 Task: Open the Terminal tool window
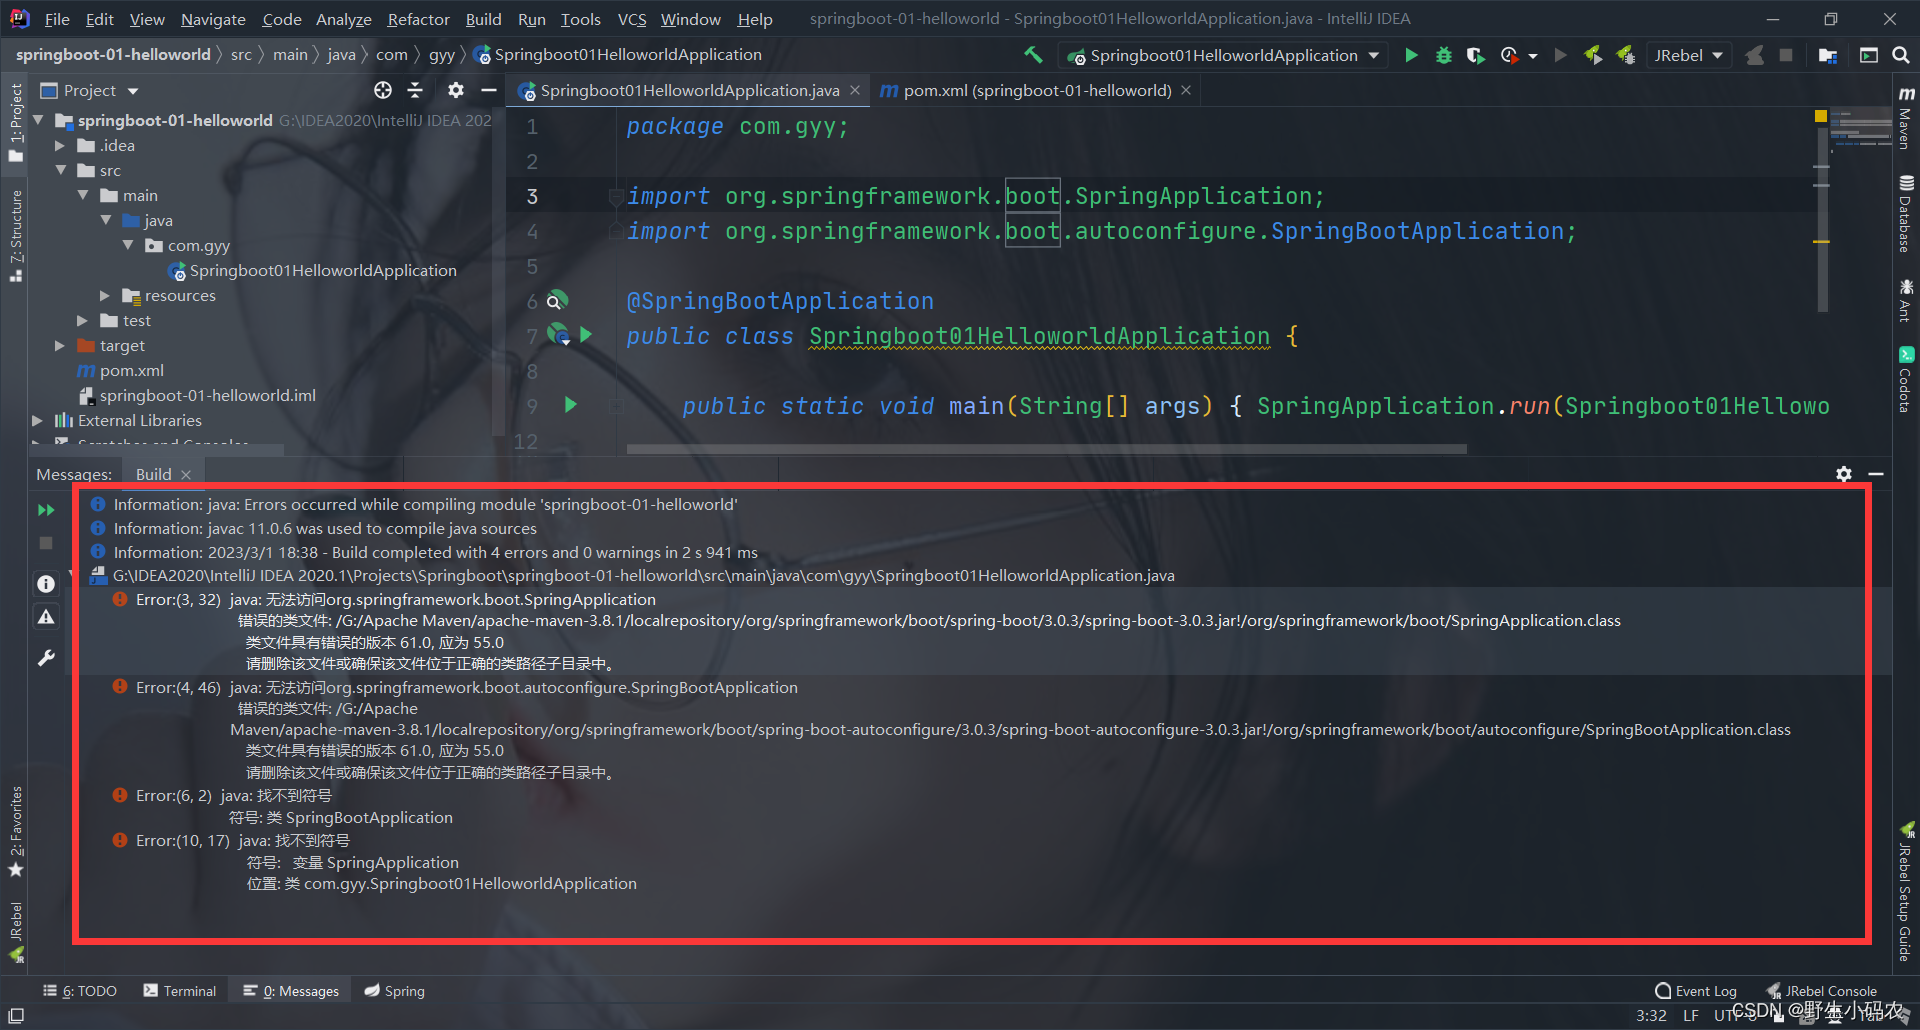coord(180,991)
